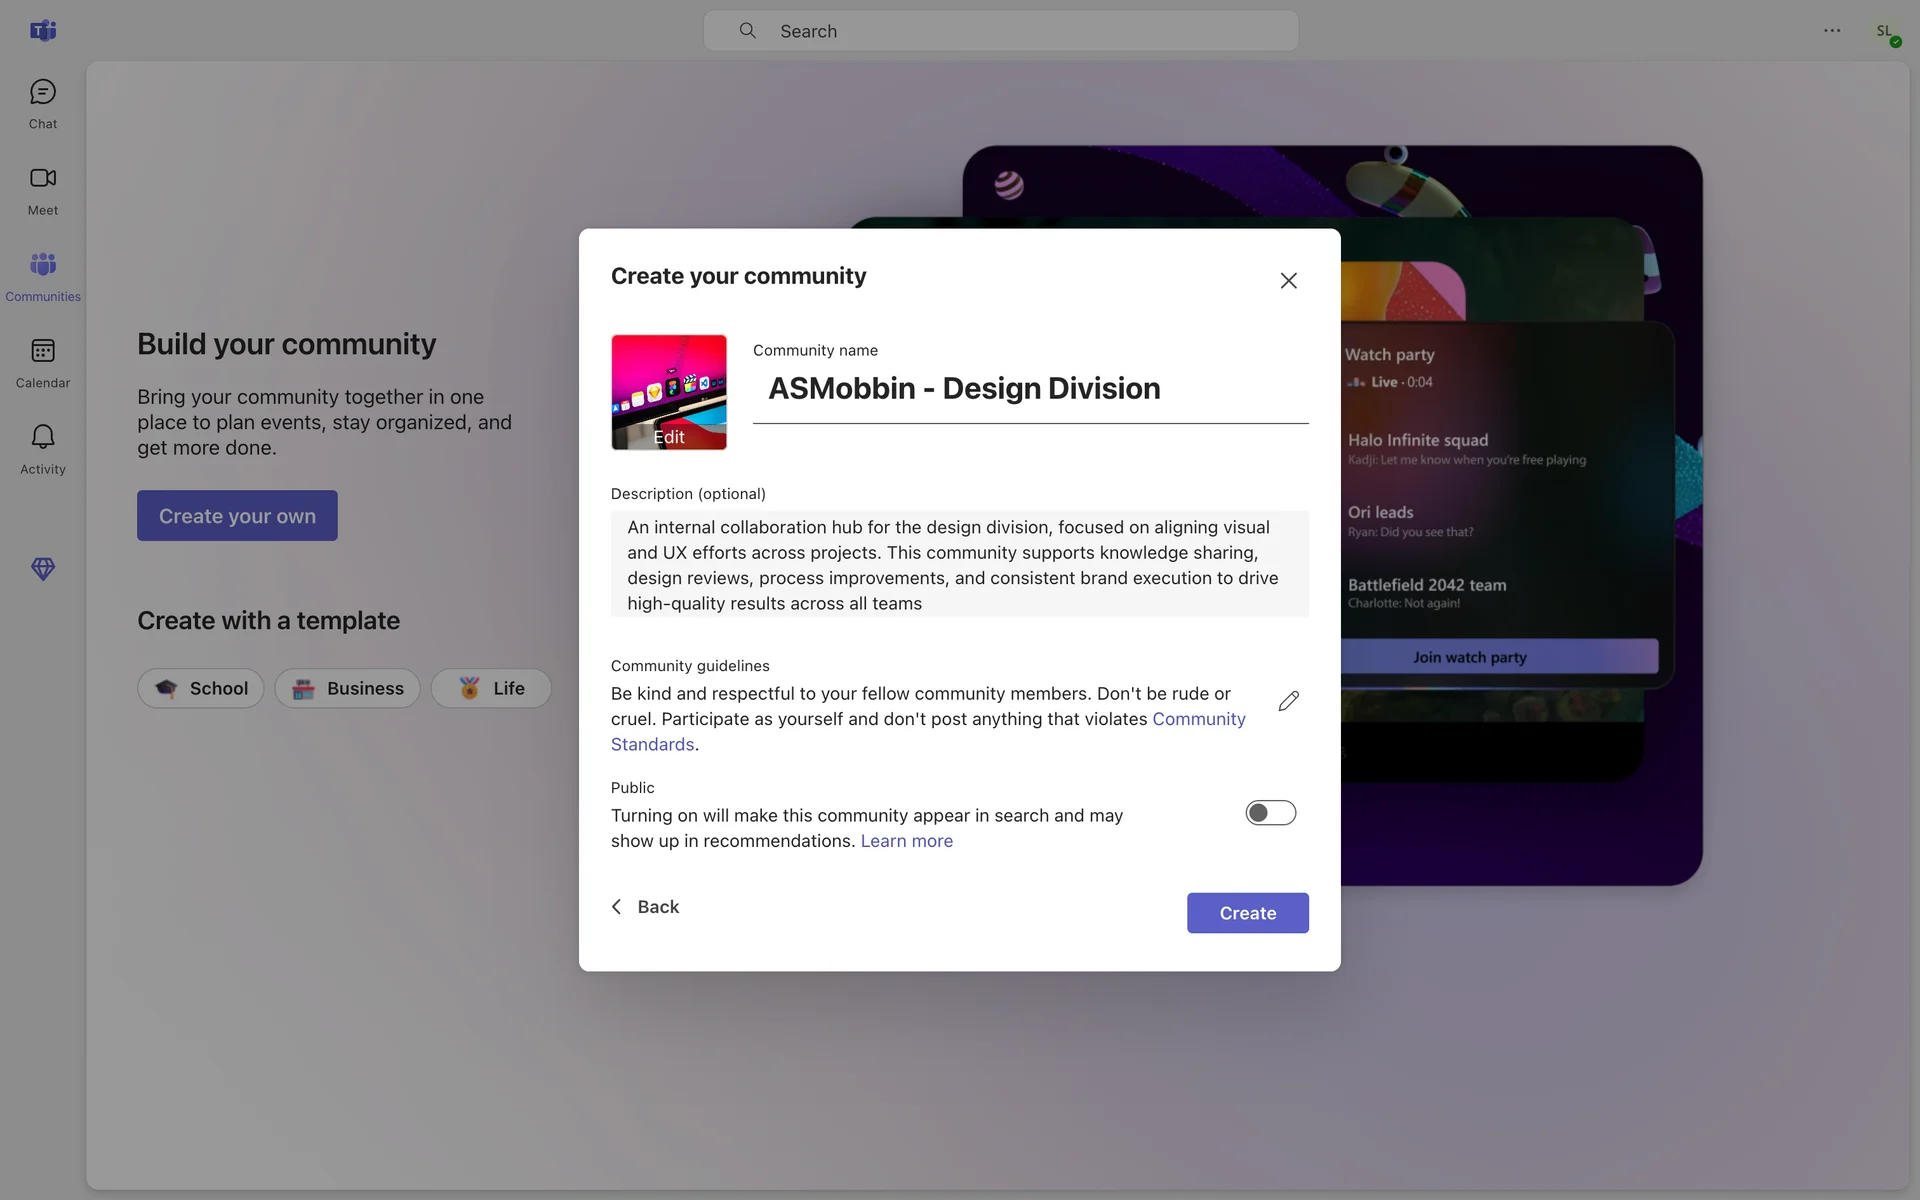1920x1200 pixels.
Task: Edit community guidelines with pencil icon
Action: click(1288, 701)
